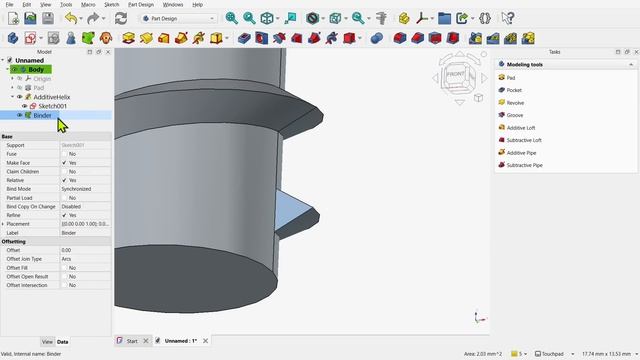Viewport: 640px width, 360px height.
Task: Open the File menu
Action: (x=9, y=4)
